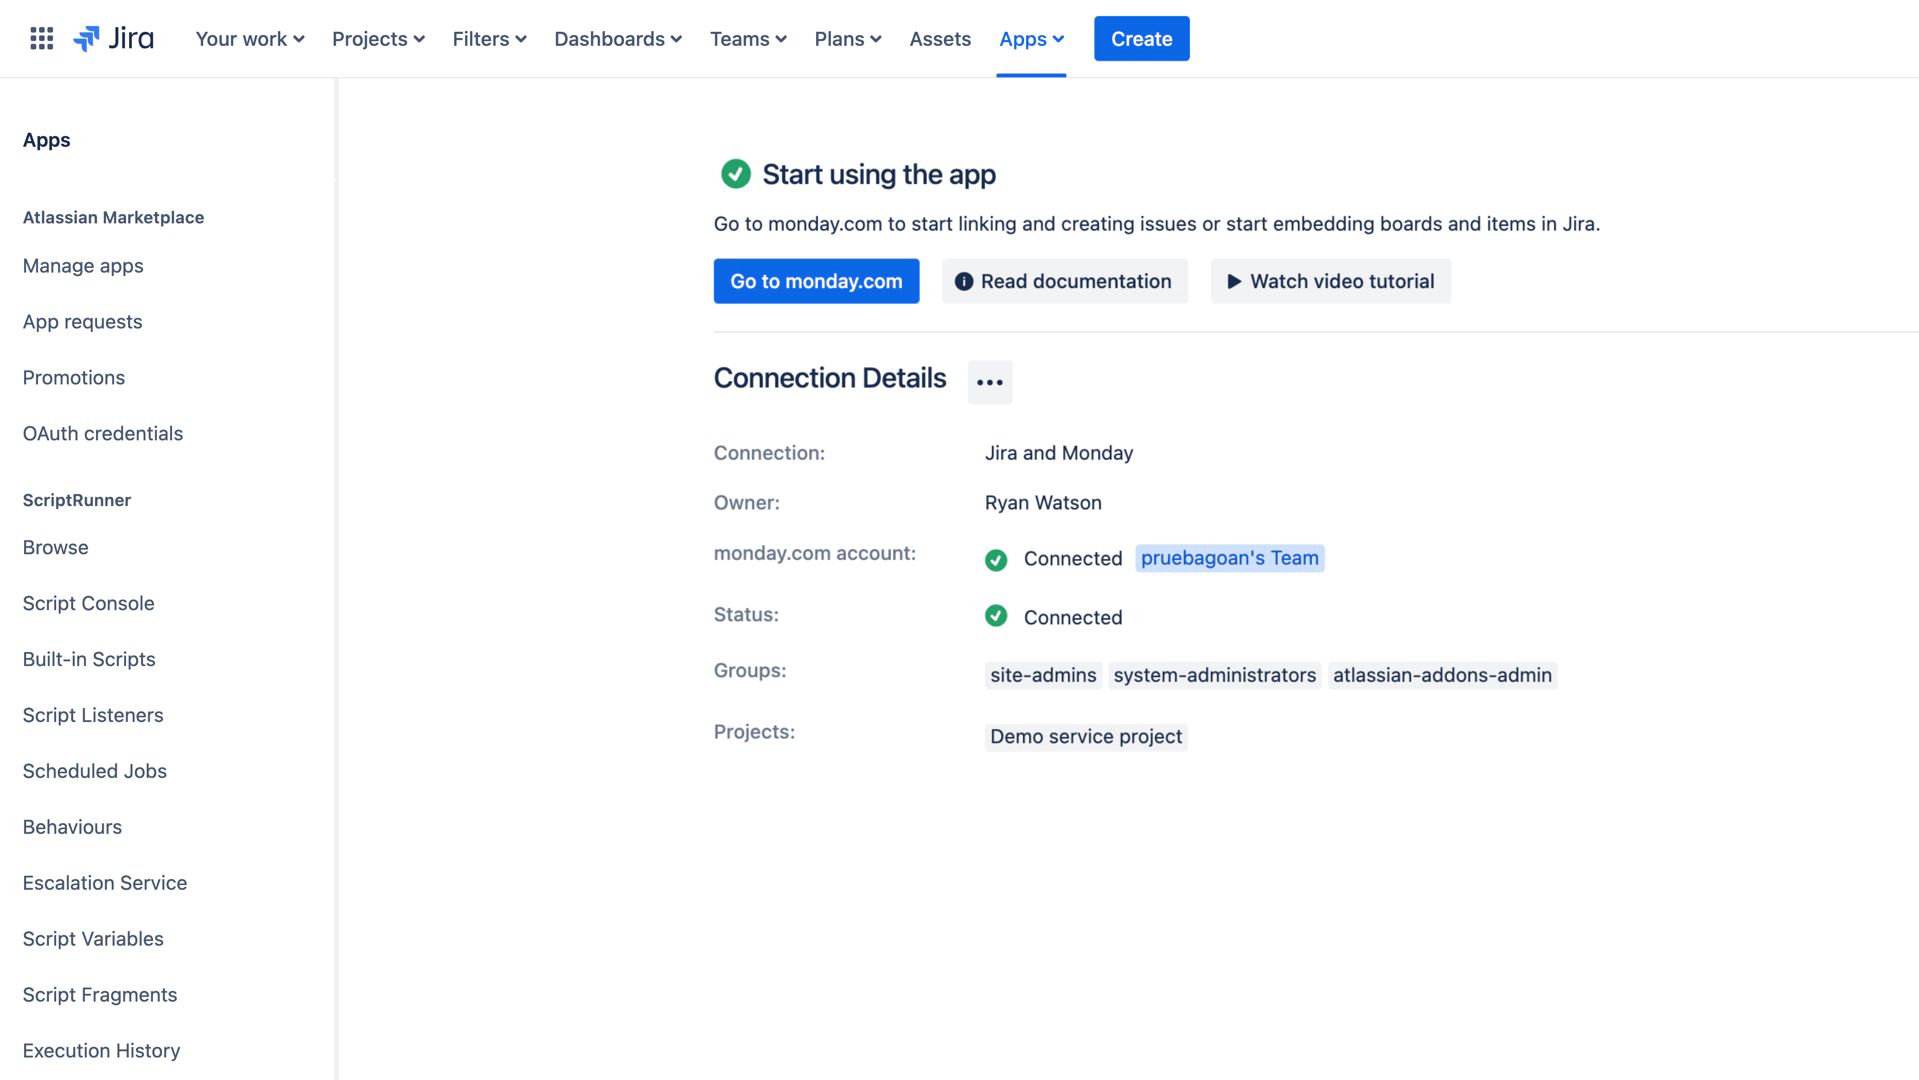
Task: Select Escalation Service
Action: click(105, 884)
